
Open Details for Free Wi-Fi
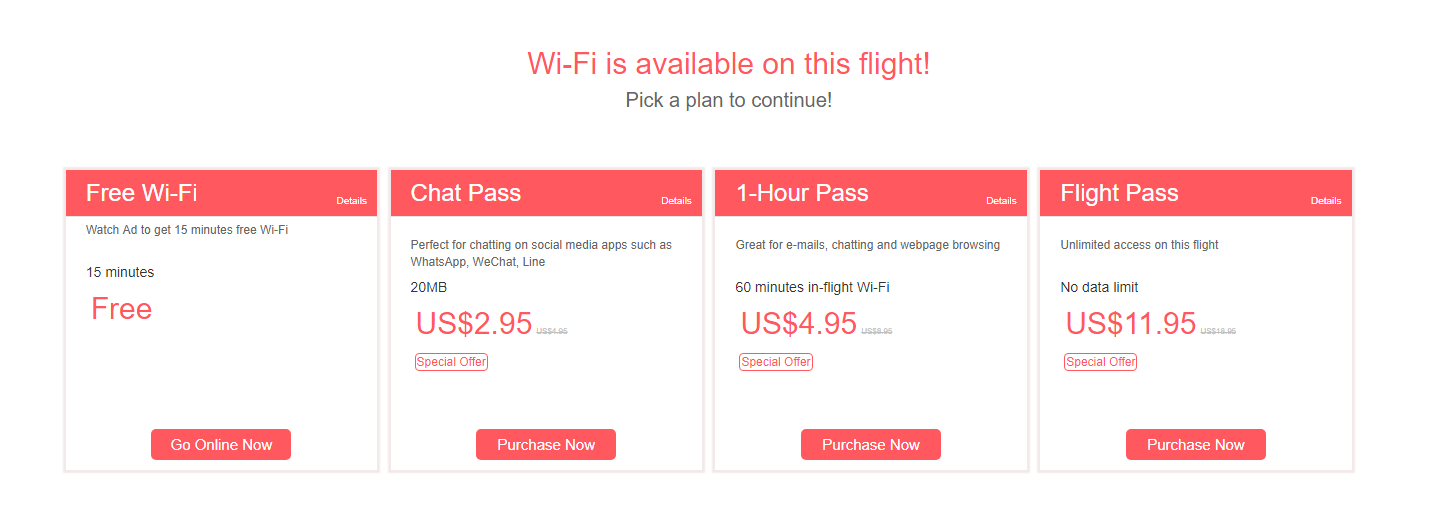(352, 201)
